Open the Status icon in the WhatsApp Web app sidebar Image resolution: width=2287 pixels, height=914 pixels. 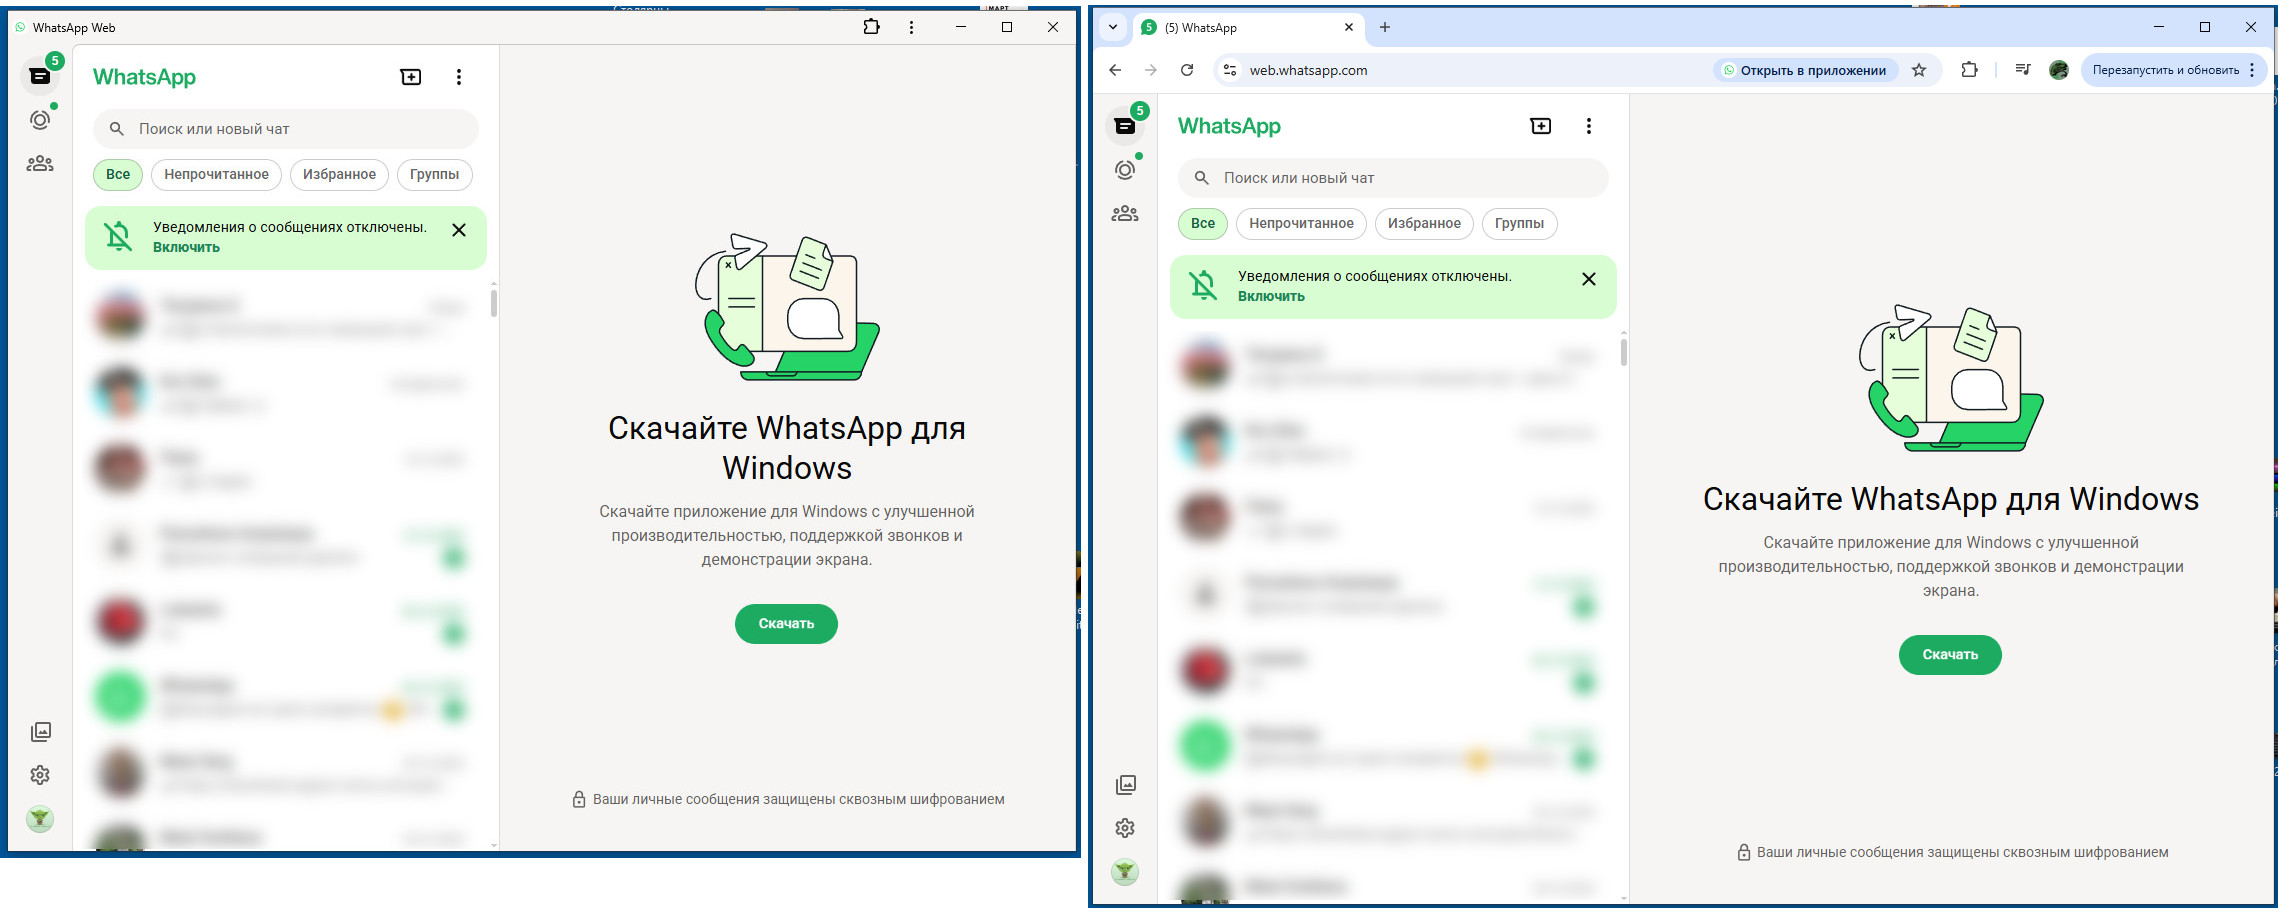[40, 120]
